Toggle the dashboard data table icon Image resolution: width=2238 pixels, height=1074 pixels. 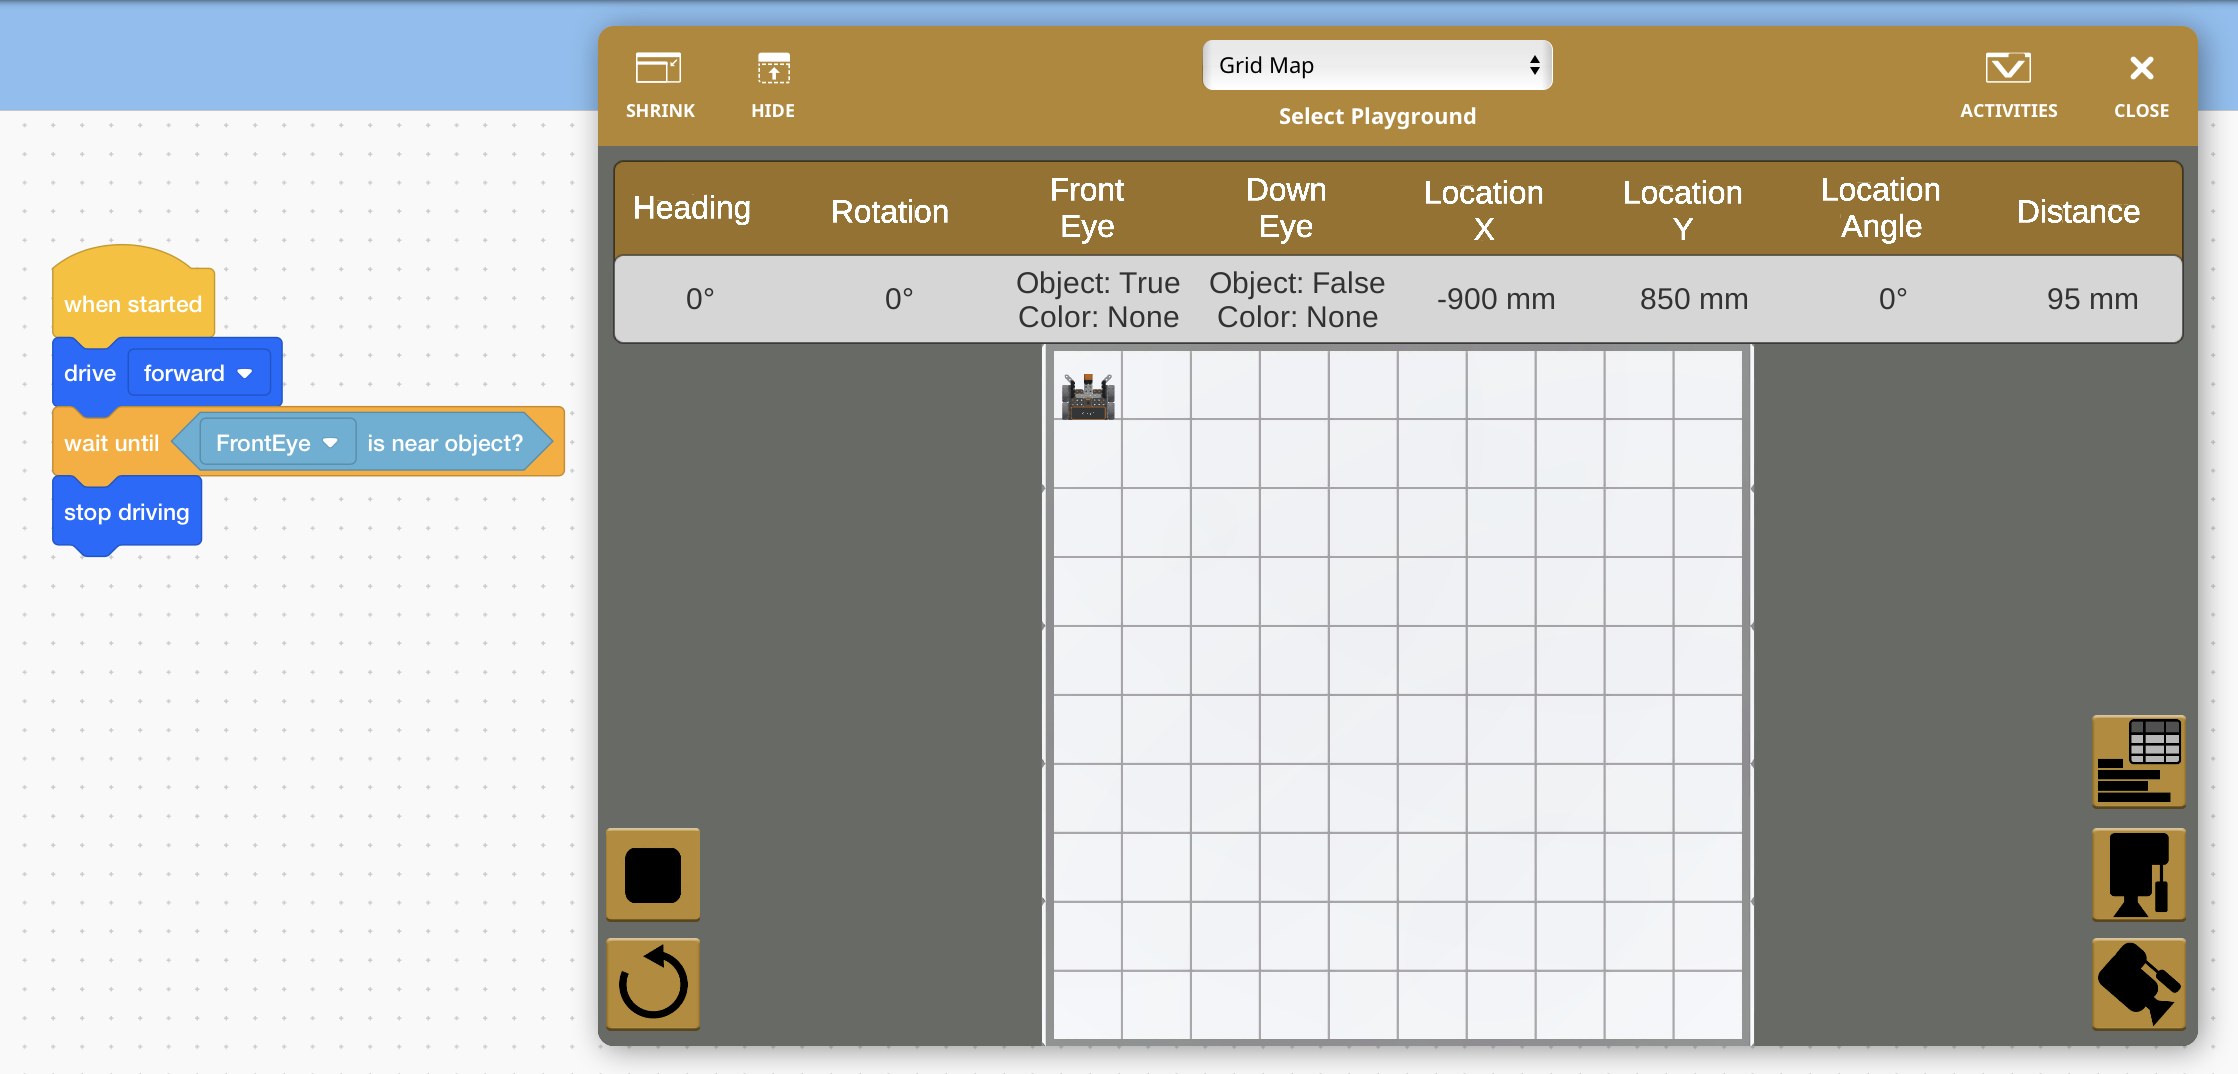2138,762
